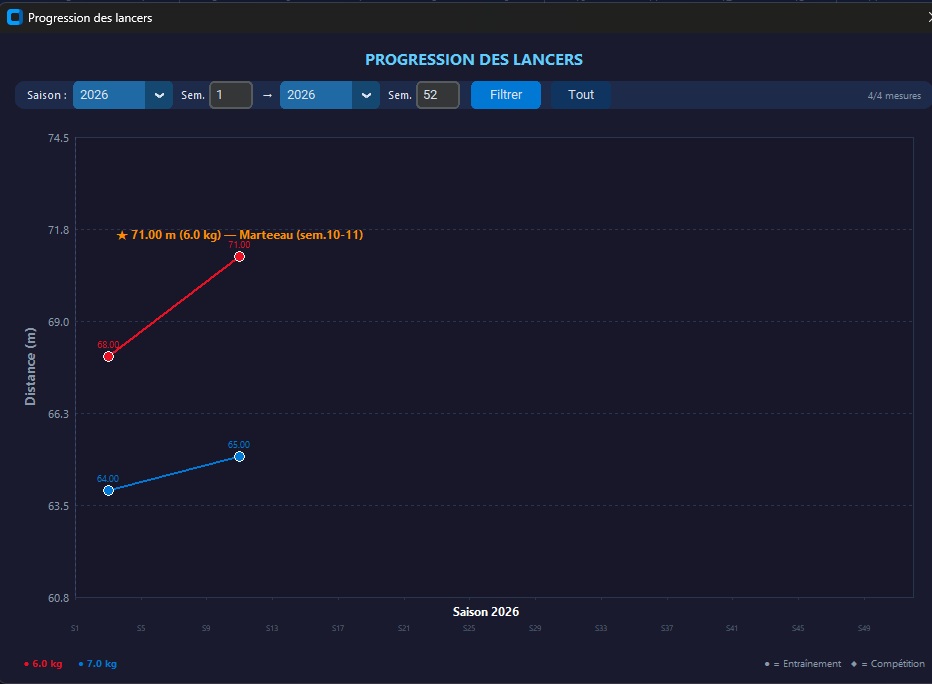The image size is (932, 684).
Task: Expand the second 2026 year dropdown chevron
Action: coord(366,94)
